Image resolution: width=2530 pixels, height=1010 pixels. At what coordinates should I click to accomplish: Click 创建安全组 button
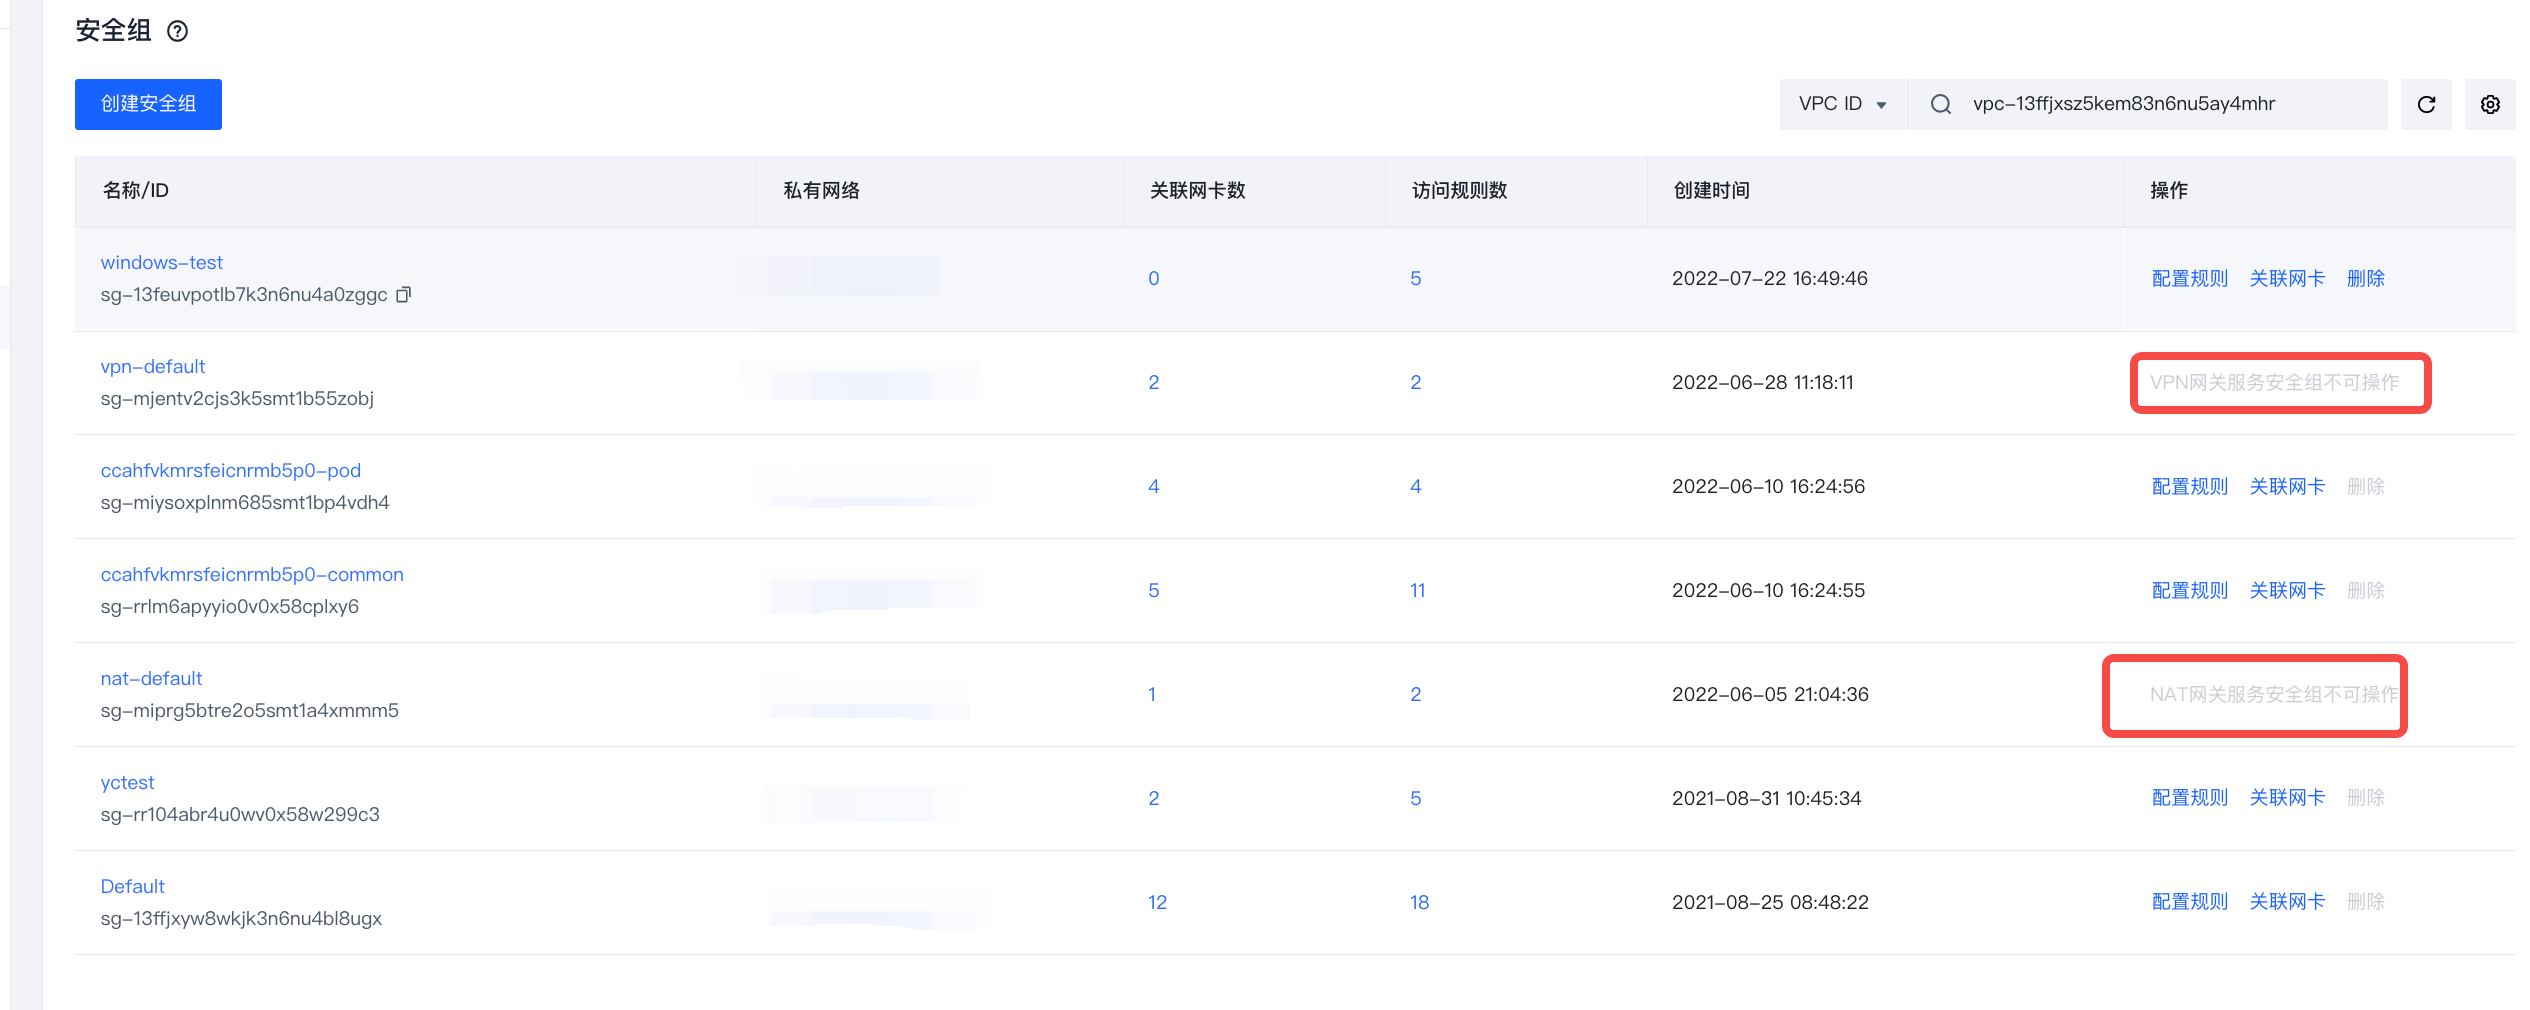pos(148,104)
